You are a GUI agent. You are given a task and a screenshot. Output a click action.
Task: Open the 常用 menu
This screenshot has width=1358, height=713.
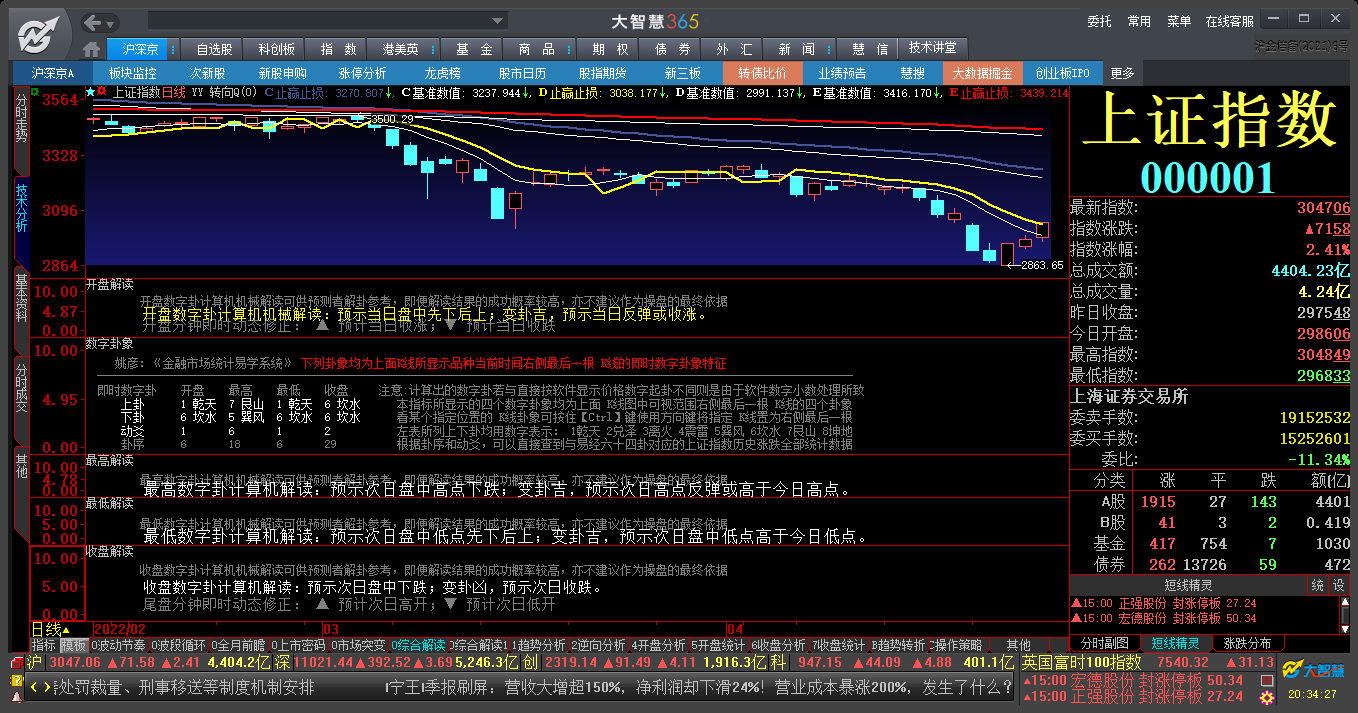[1139, 21]
